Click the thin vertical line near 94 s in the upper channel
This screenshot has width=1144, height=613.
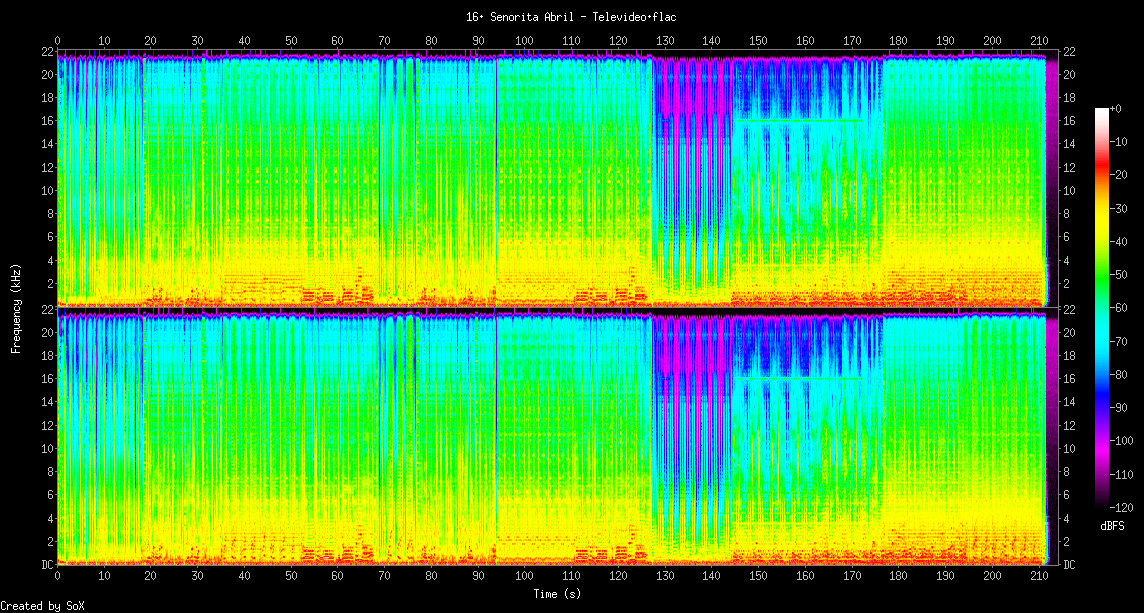(x=496, y=180)
